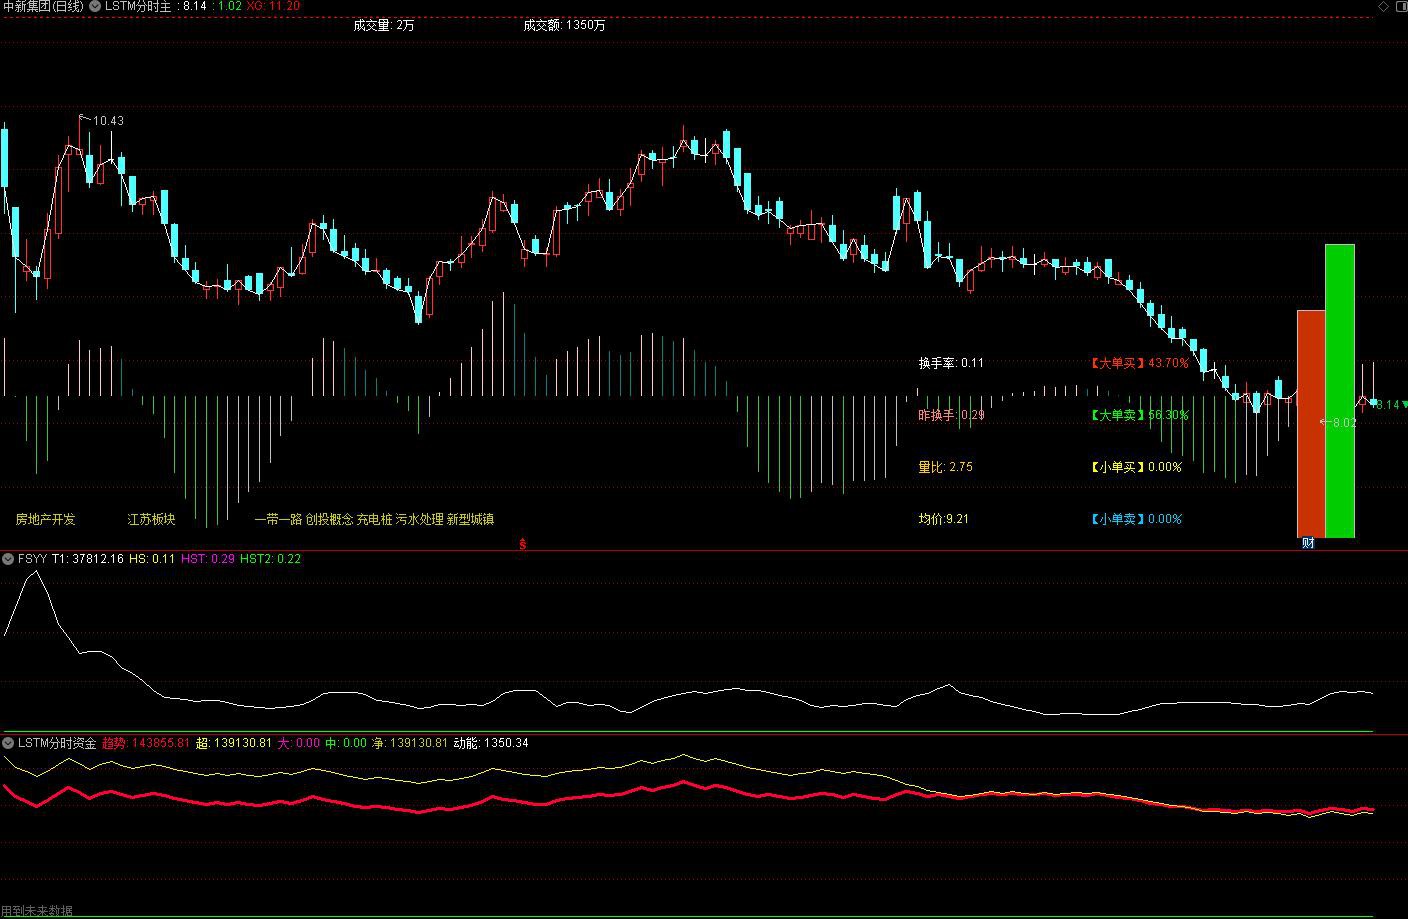This screenshot has height=919, width=1408.
Task: Click the 换手率: 0.11 value
Action: (951, 363)
